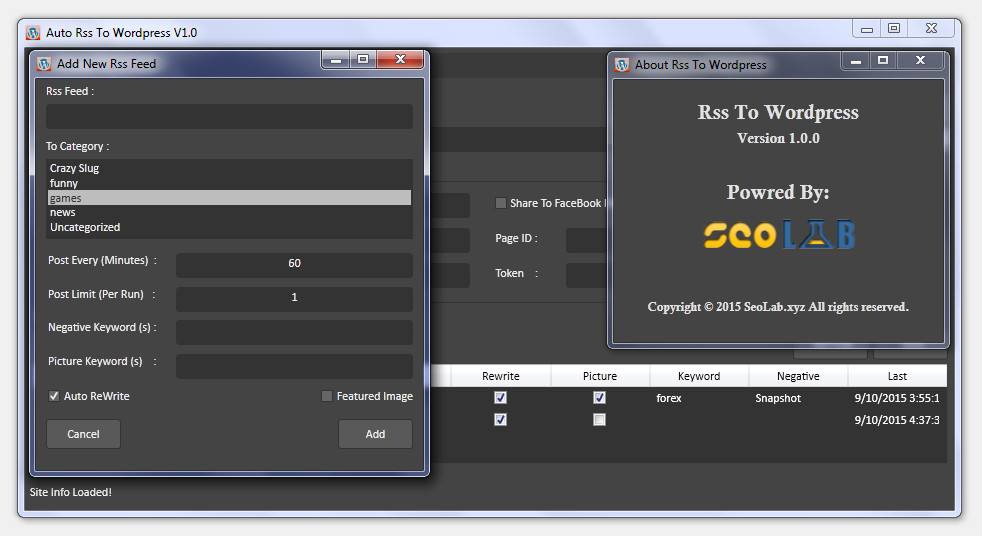Click the Page ID field in main window

tap(586, 240)
